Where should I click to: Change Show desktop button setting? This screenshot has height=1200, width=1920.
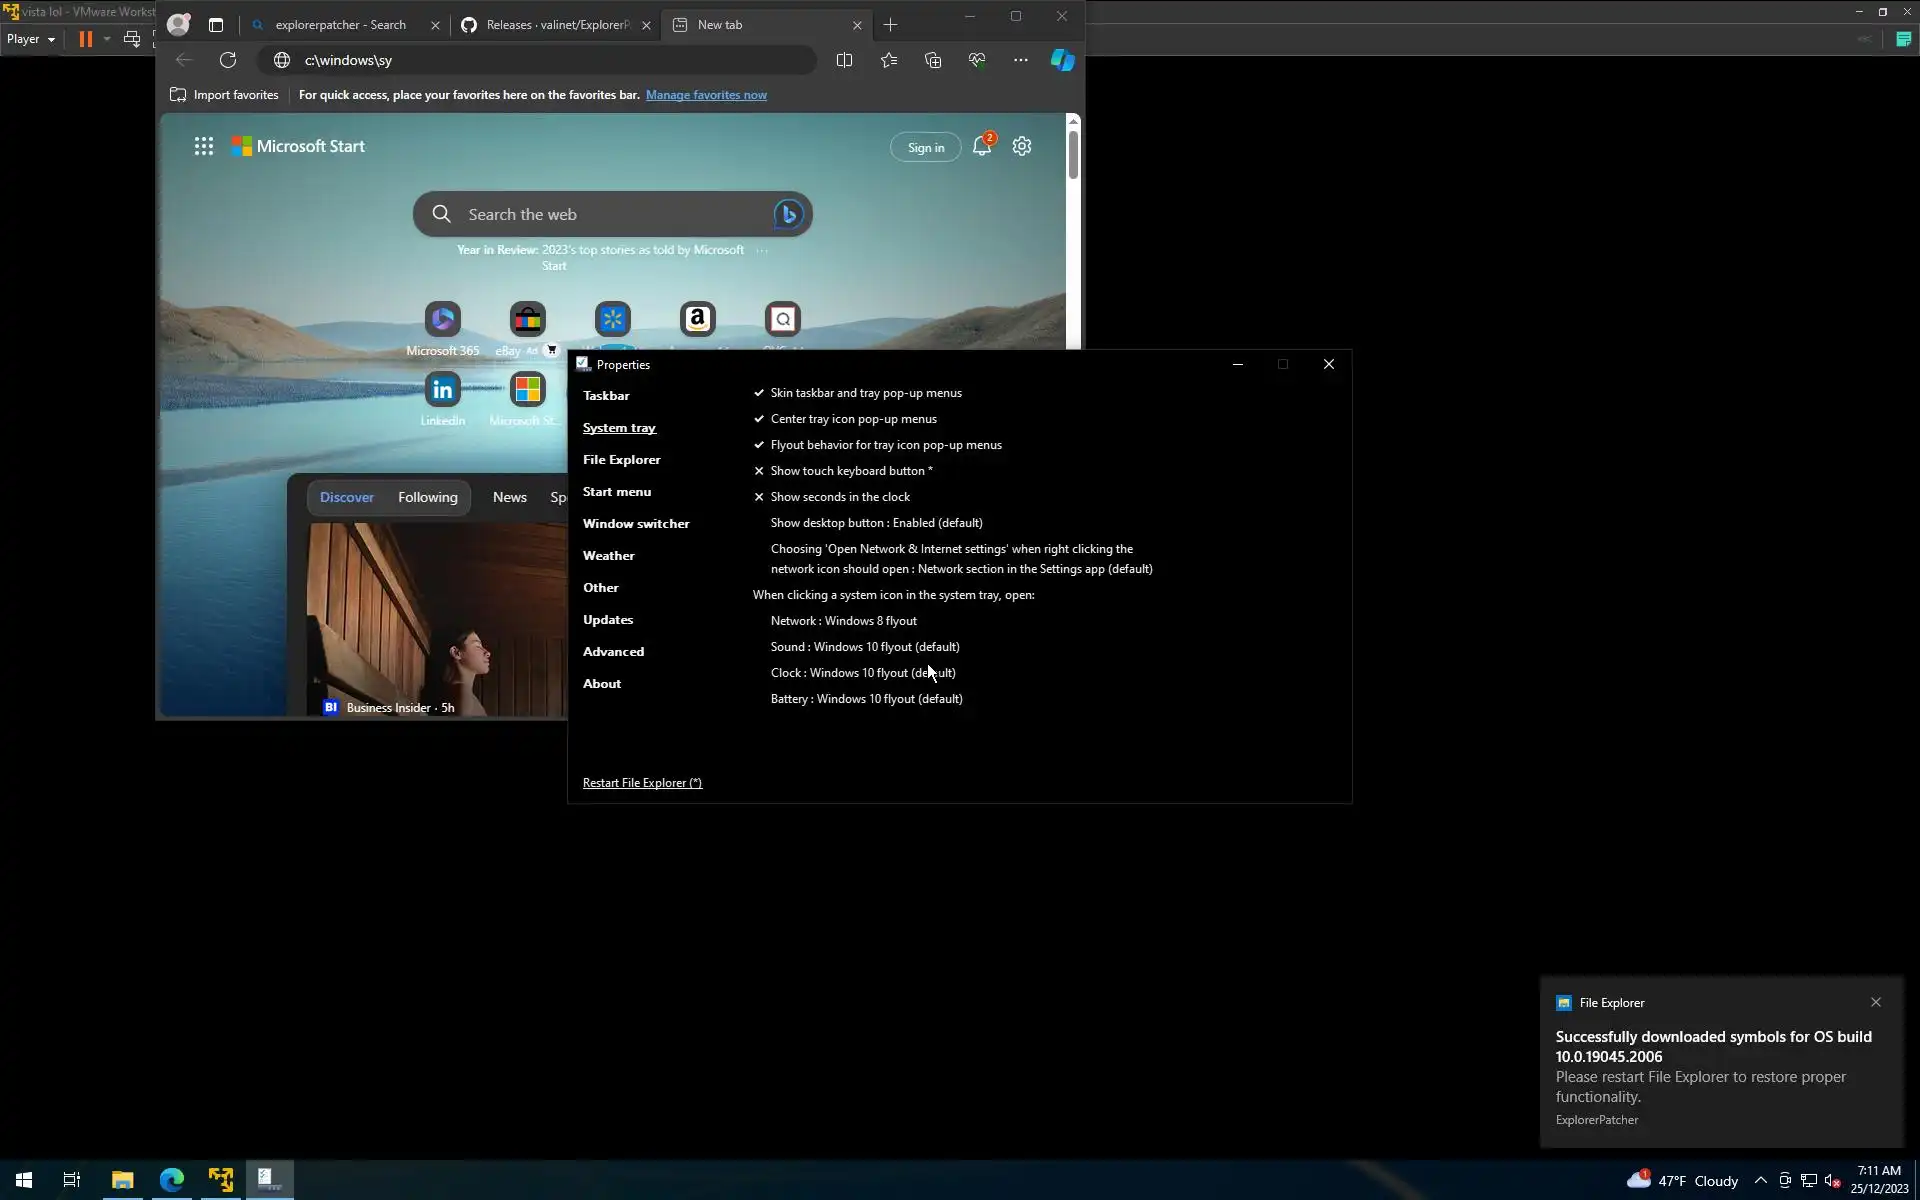(x=876, y=523)
